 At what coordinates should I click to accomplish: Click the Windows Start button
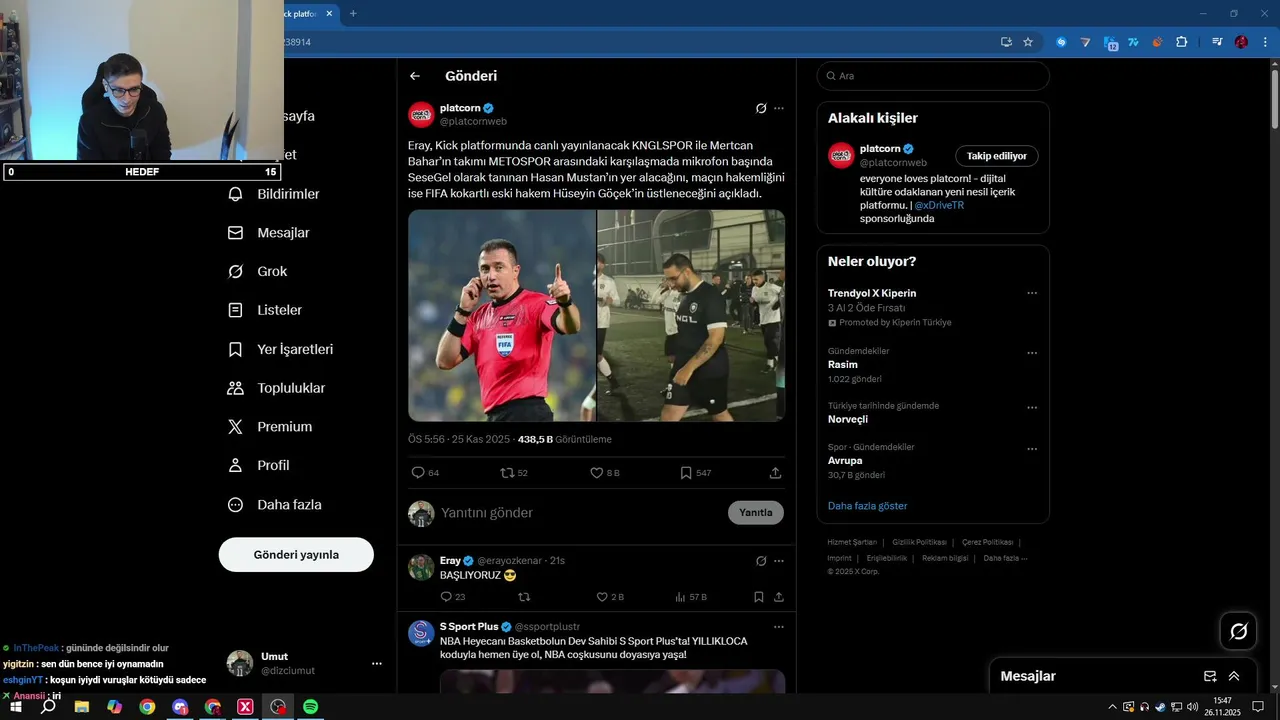pyautogui.click(x=16, y=706)
